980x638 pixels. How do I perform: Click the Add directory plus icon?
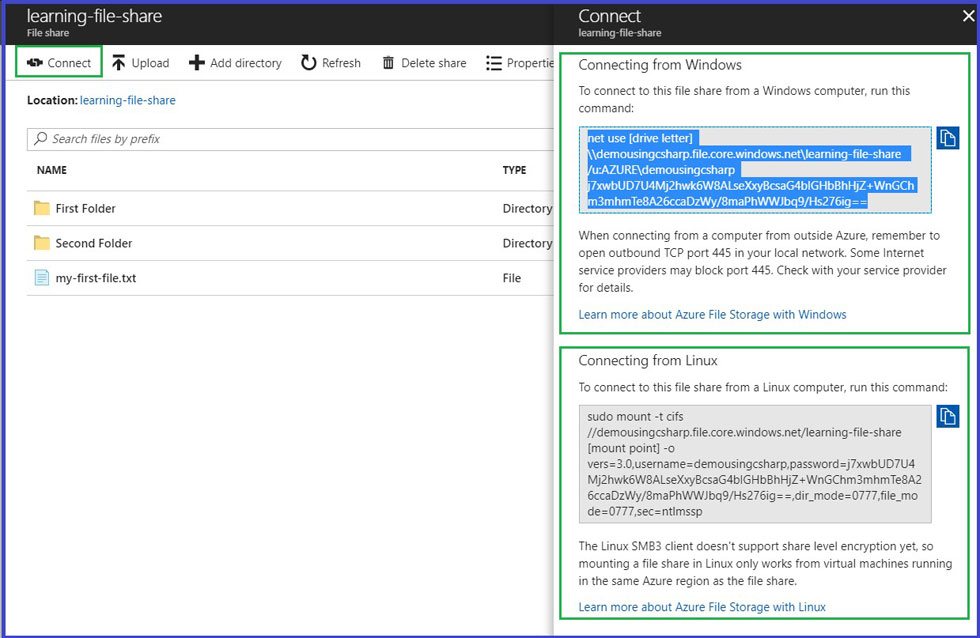197,63
